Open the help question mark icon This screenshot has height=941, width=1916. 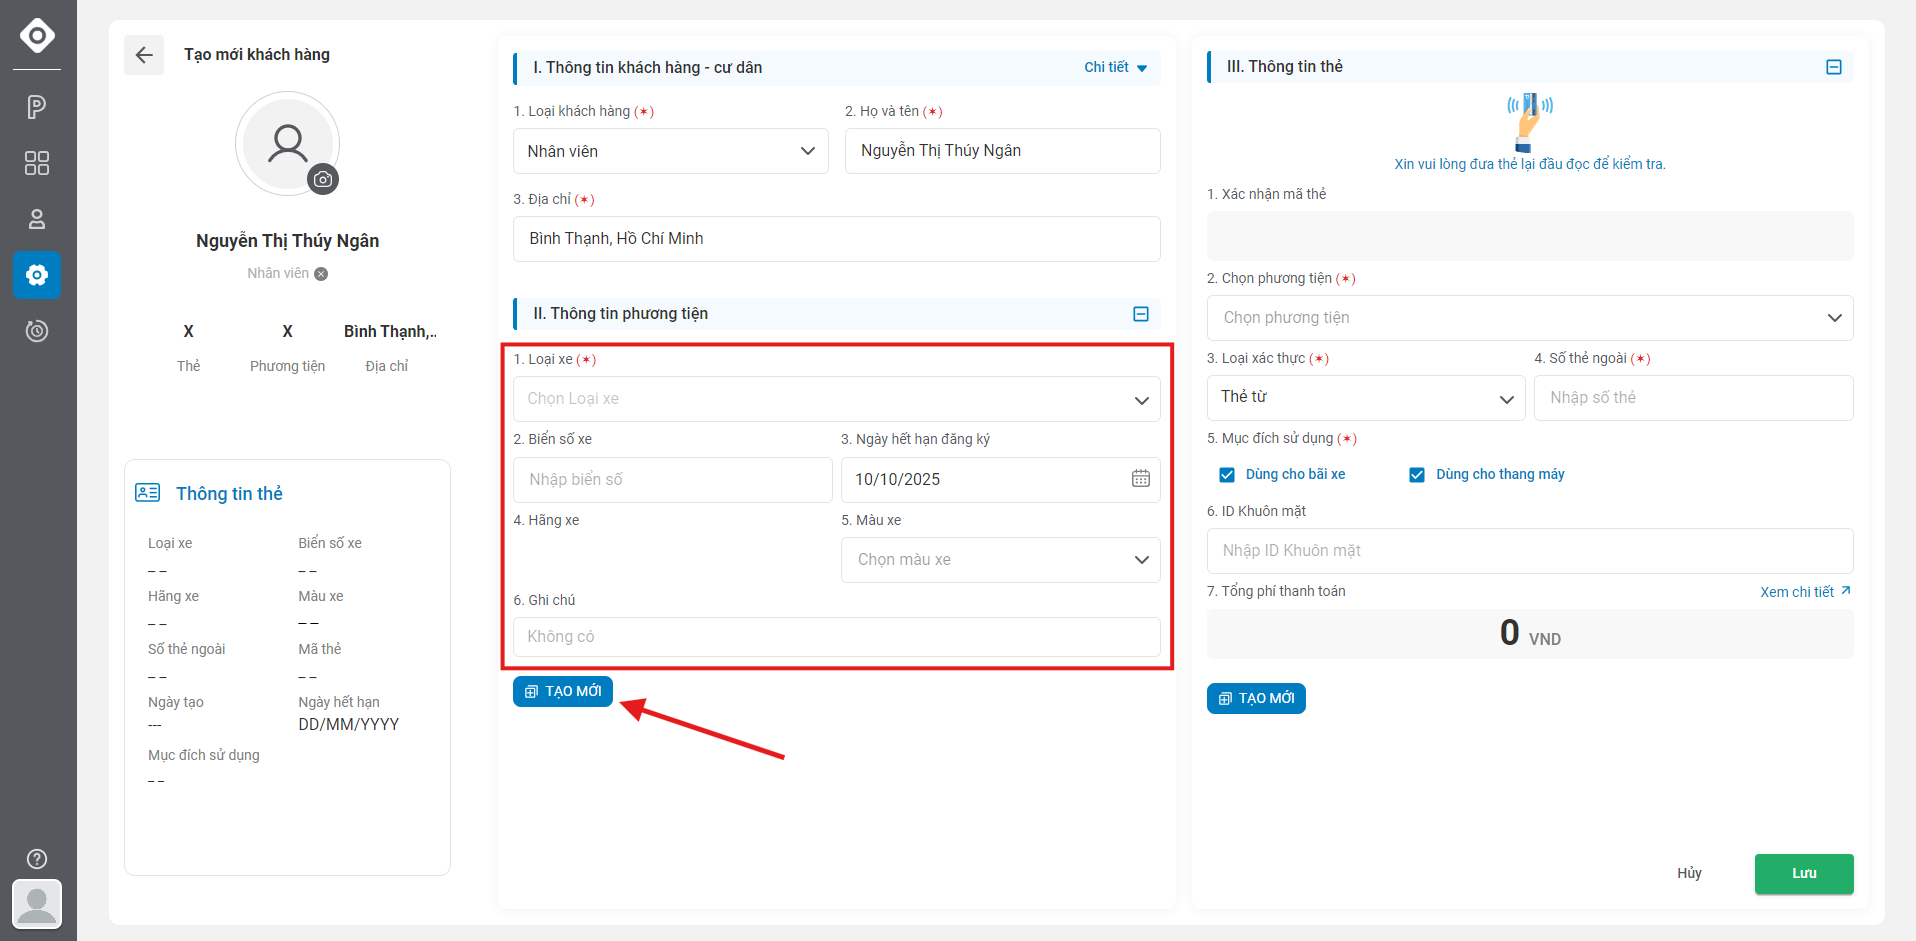click(x=37, y=859)
